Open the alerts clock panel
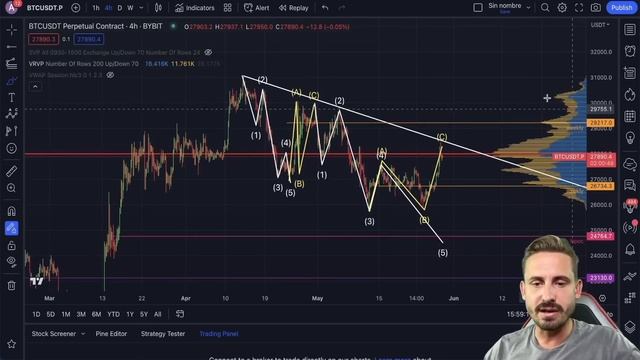Screen dimensions: 640x360 click(x=630, y=51)
